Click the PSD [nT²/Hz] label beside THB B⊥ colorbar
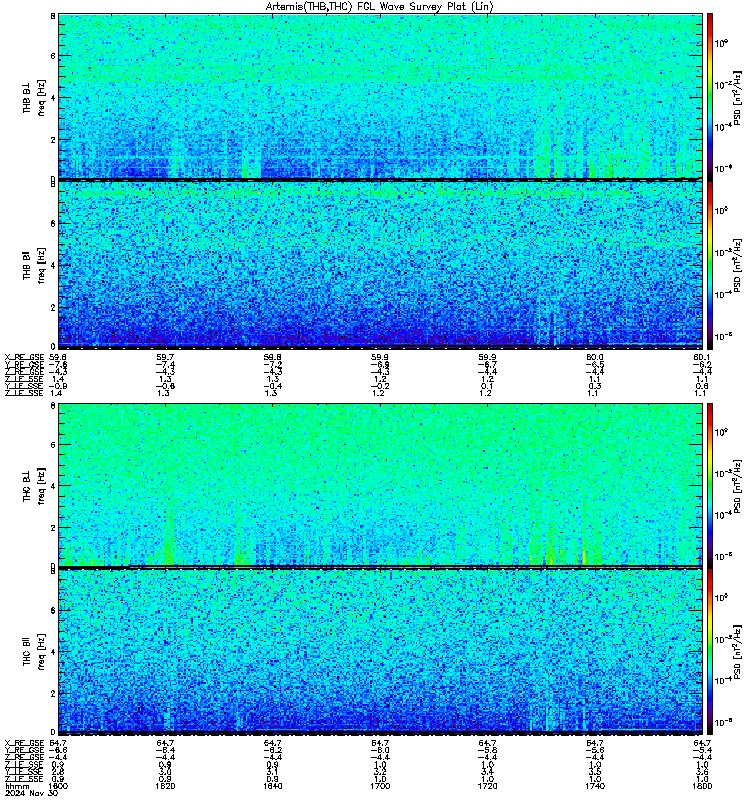The image size is (750, 800). click(737, 97)
